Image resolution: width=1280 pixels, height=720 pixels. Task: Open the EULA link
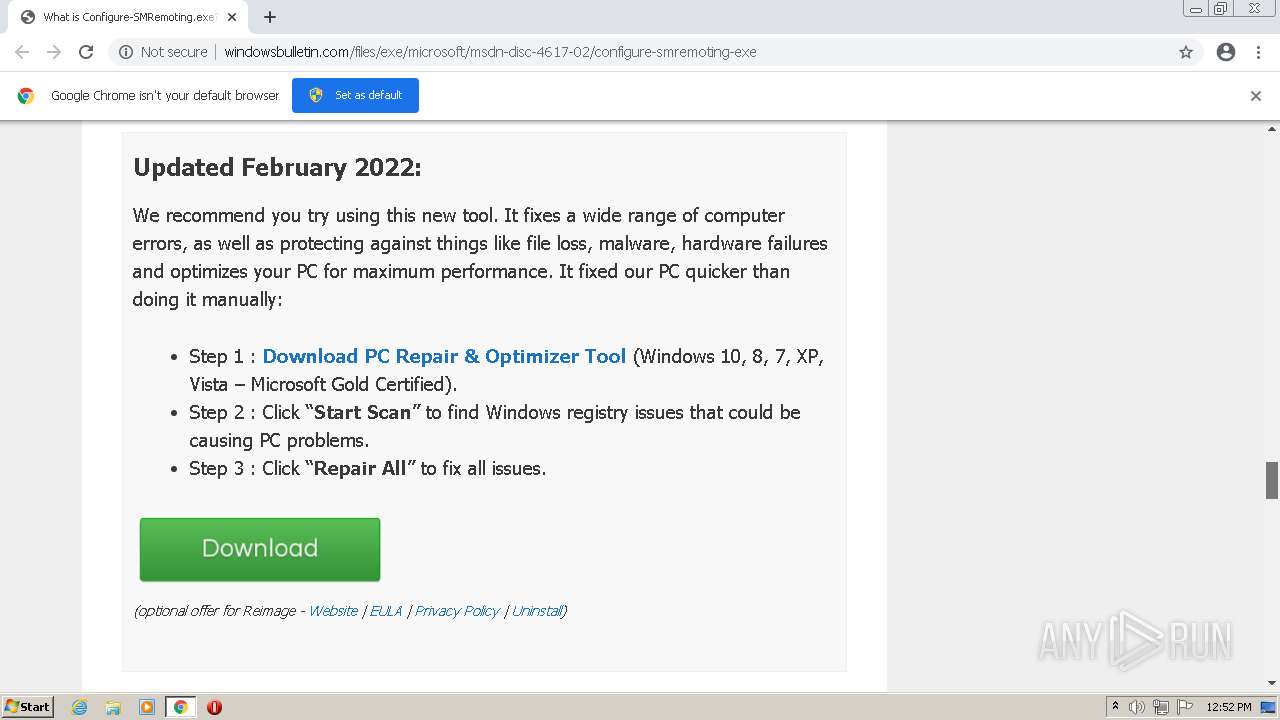(x=385, y=611)
